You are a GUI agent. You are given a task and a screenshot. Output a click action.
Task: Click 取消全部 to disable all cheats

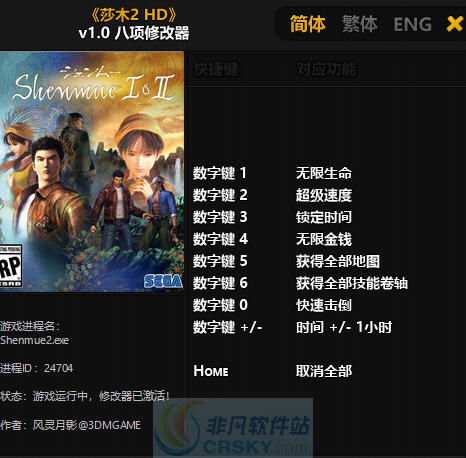(x=324, y=371)
